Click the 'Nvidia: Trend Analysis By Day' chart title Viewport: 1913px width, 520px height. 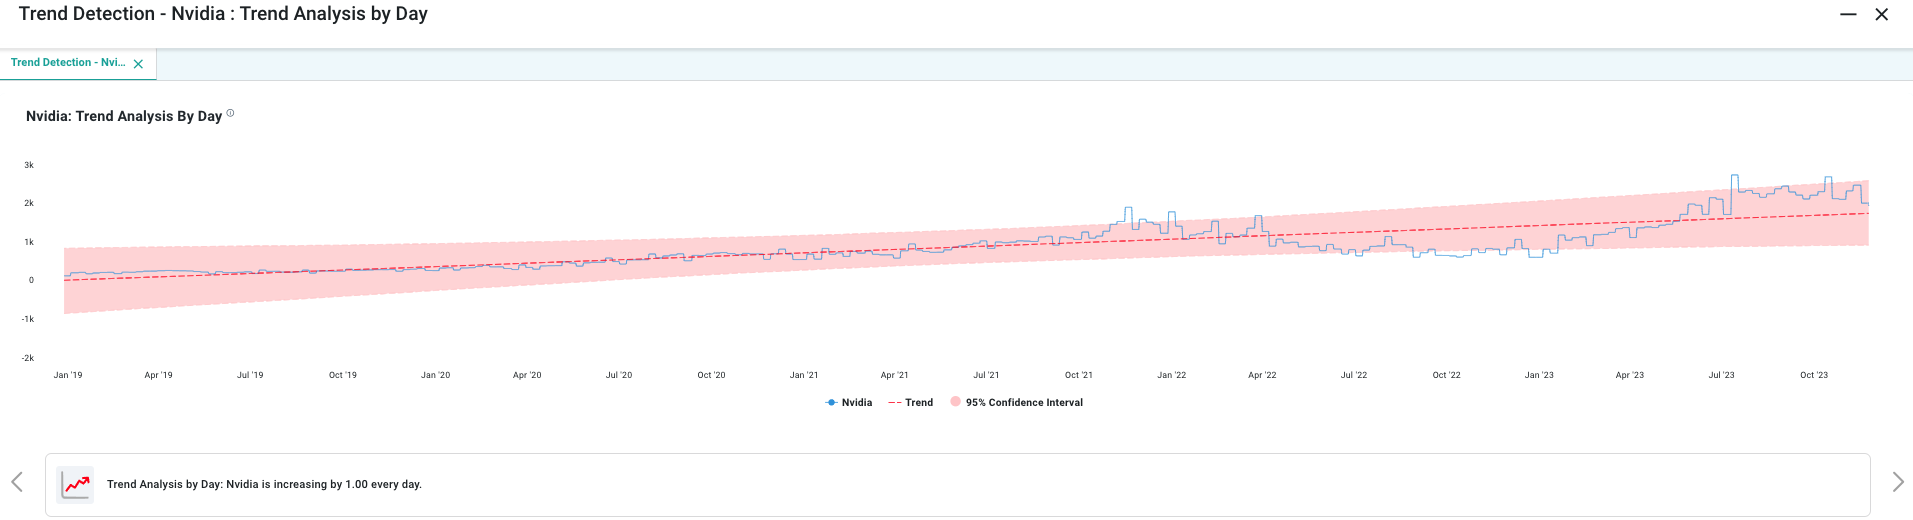tap(124, 117)
